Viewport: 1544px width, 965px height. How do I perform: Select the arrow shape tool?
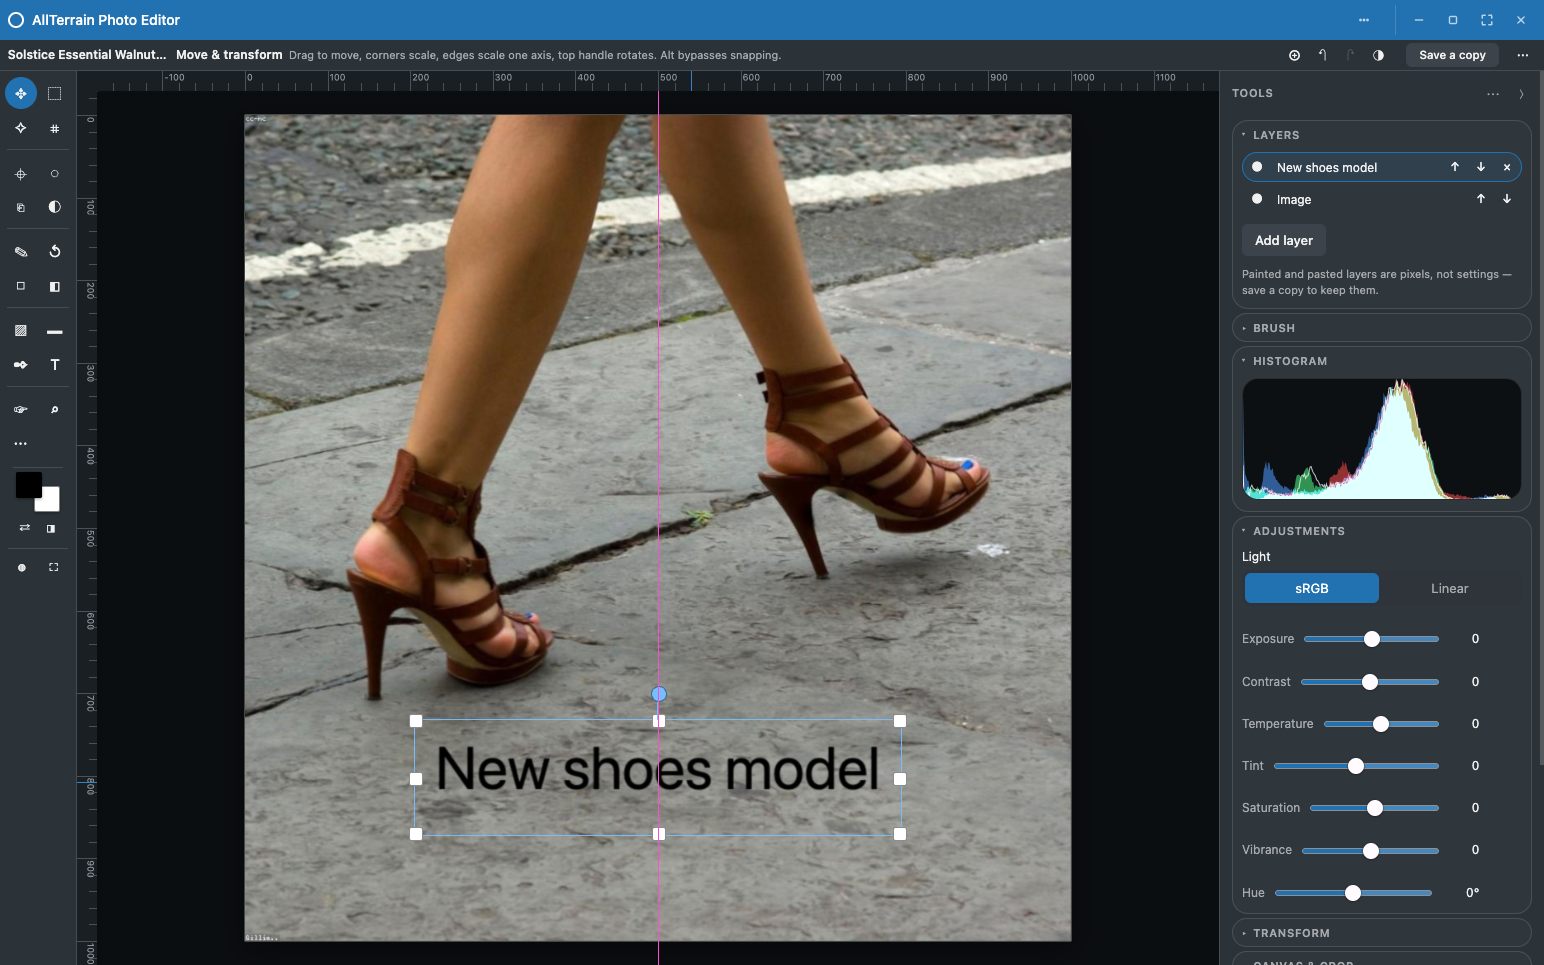click(21, 365)
